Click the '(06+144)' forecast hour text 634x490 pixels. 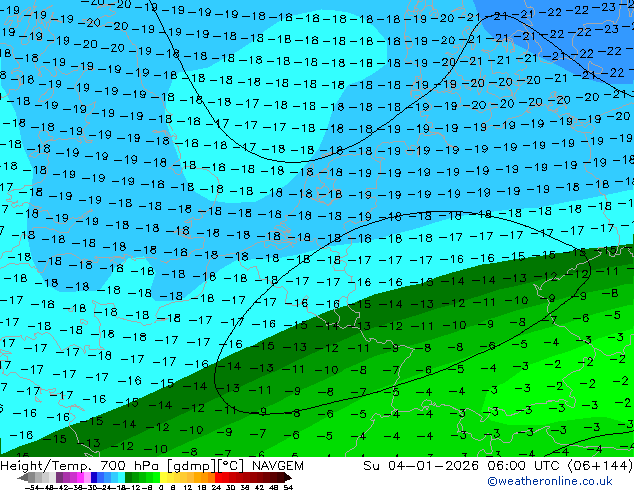point(600,466)
